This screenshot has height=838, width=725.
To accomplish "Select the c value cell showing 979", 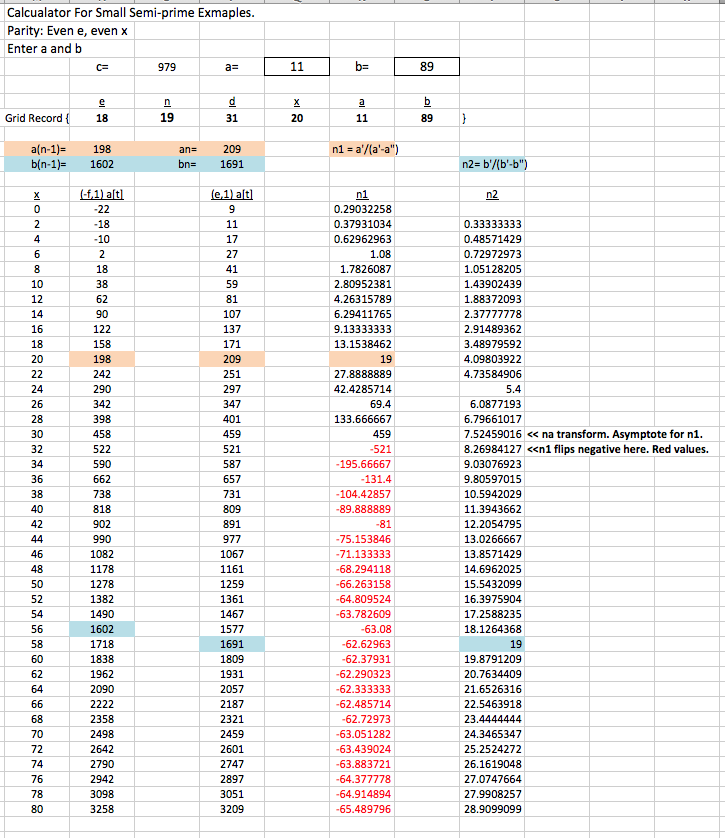I will click(x=167, y=67).
